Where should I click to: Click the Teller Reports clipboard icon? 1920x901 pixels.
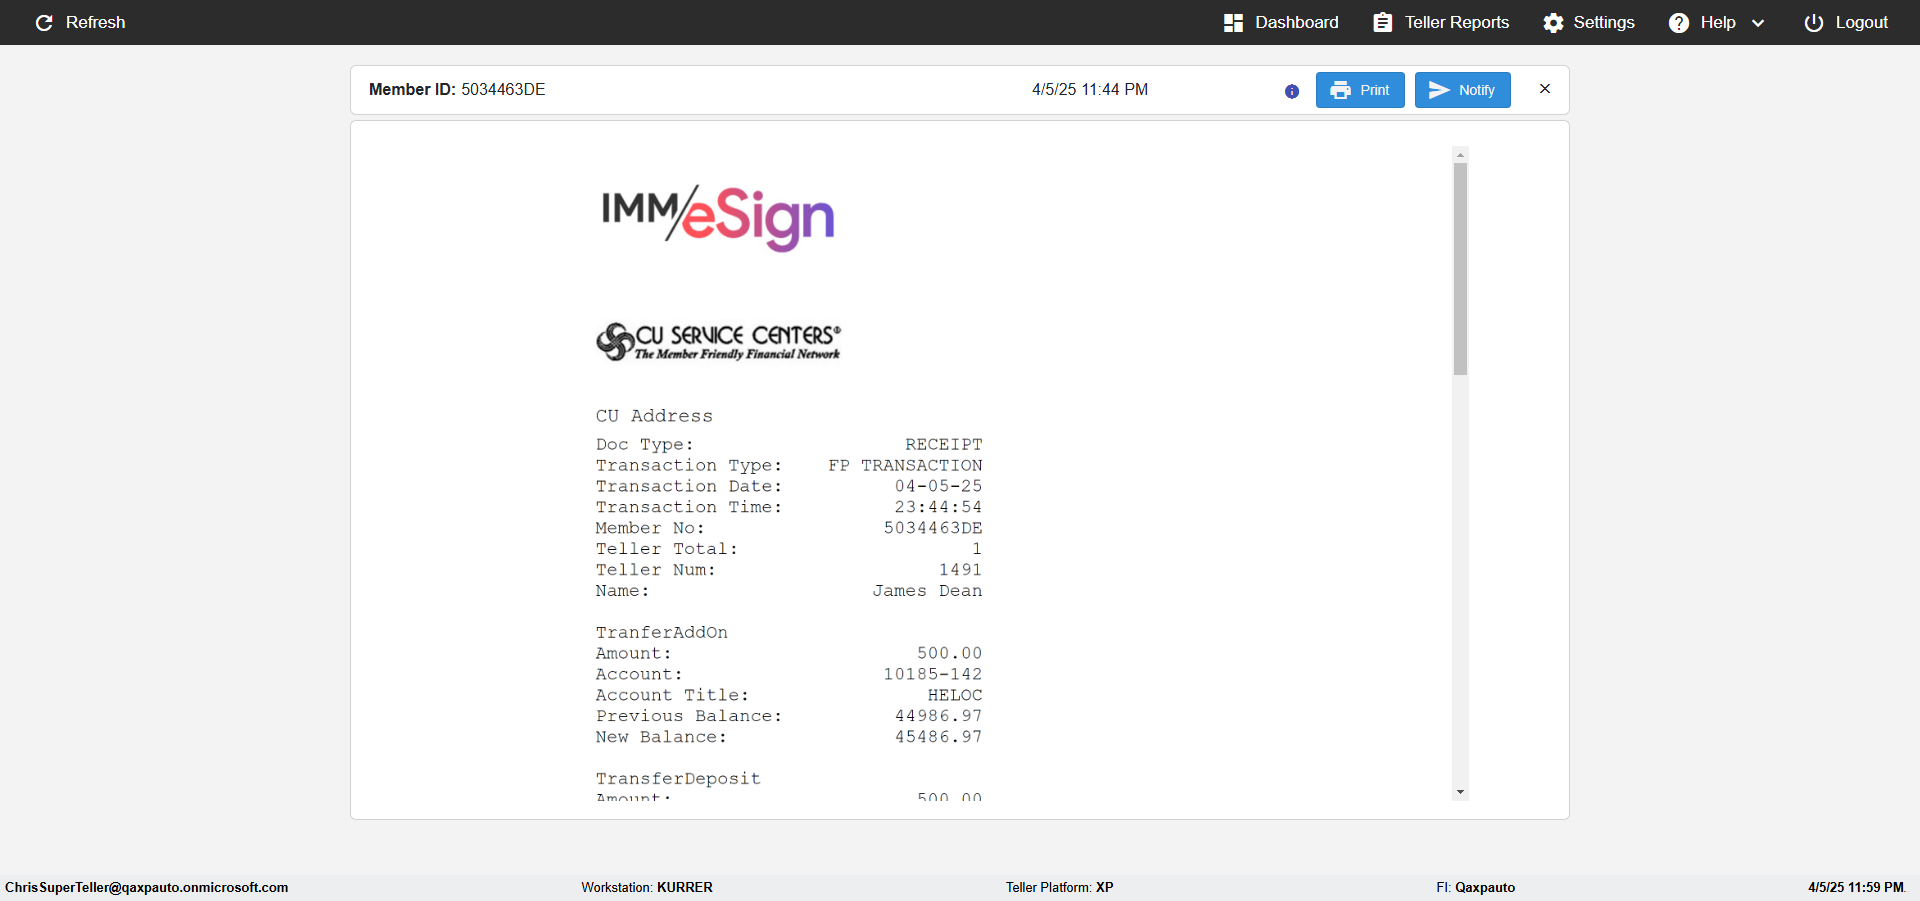coord(1383,23)
